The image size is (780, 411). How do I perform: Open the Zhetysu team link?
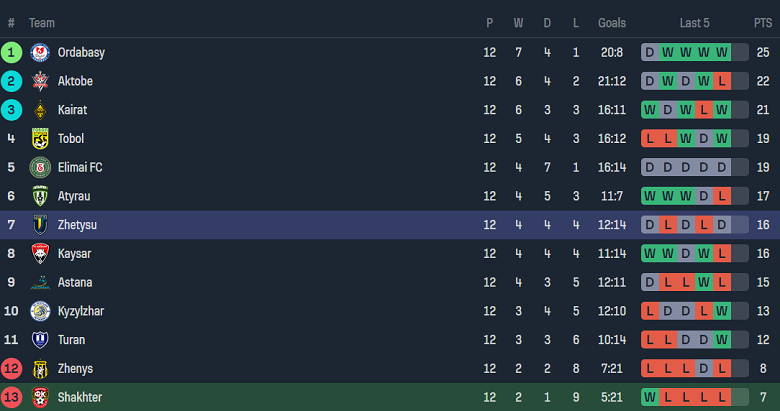point(77,225)
